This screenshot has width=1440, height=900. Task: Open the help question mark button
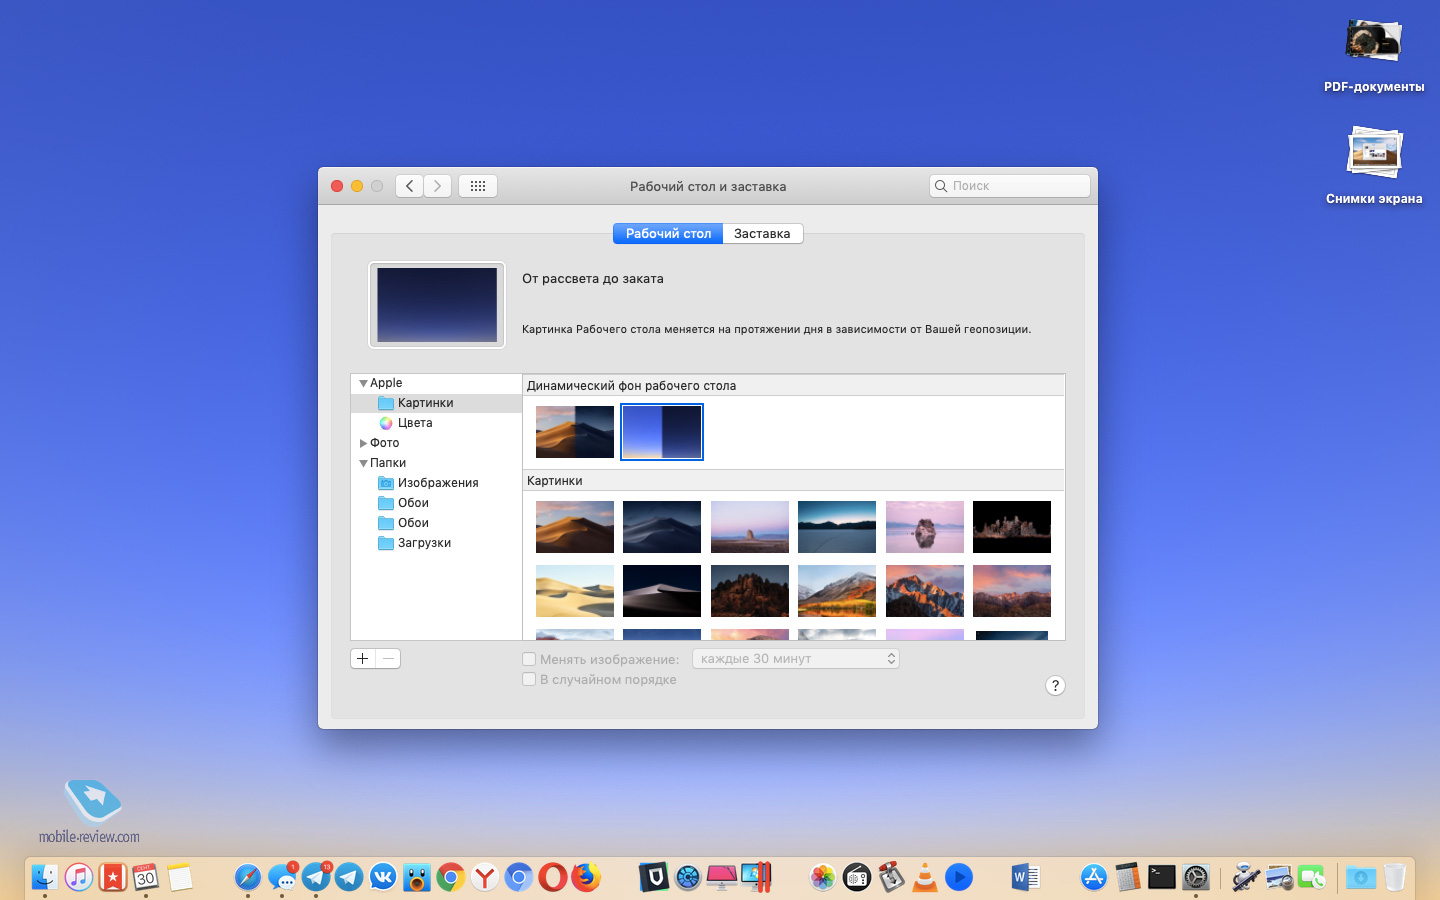point(1055,685)
